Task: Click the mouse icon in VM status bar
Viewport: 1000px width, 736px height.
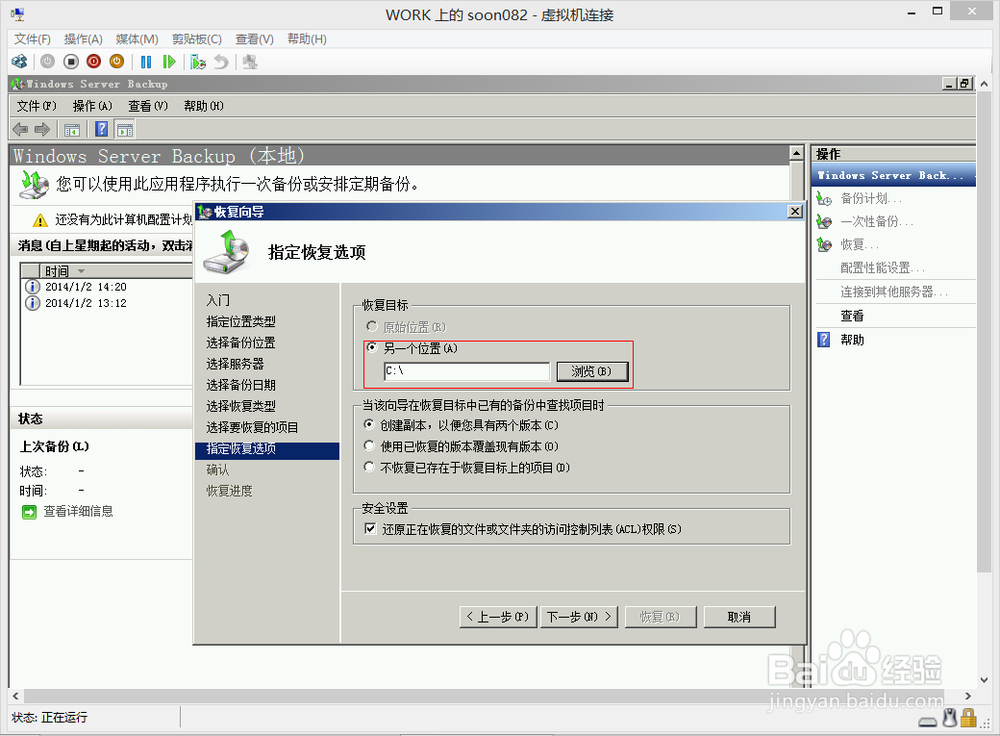Action: 950,718
